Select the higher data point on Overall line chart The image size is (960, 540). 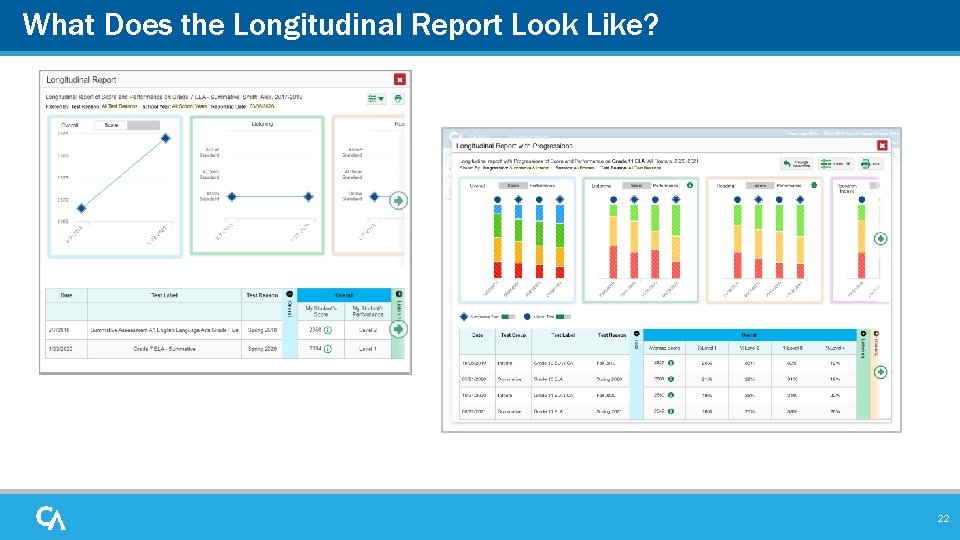(165, 138)
